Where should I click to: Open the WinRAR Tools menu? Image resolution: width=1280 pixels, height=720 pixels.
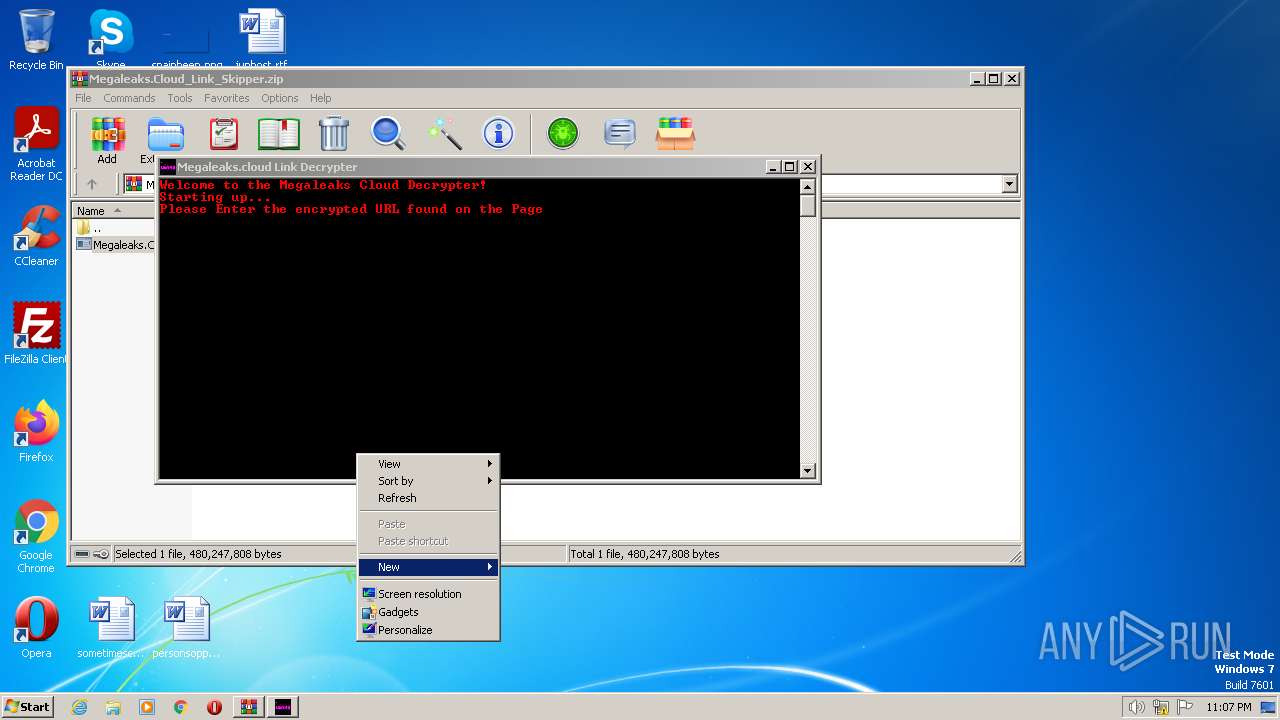click(180, 98)
